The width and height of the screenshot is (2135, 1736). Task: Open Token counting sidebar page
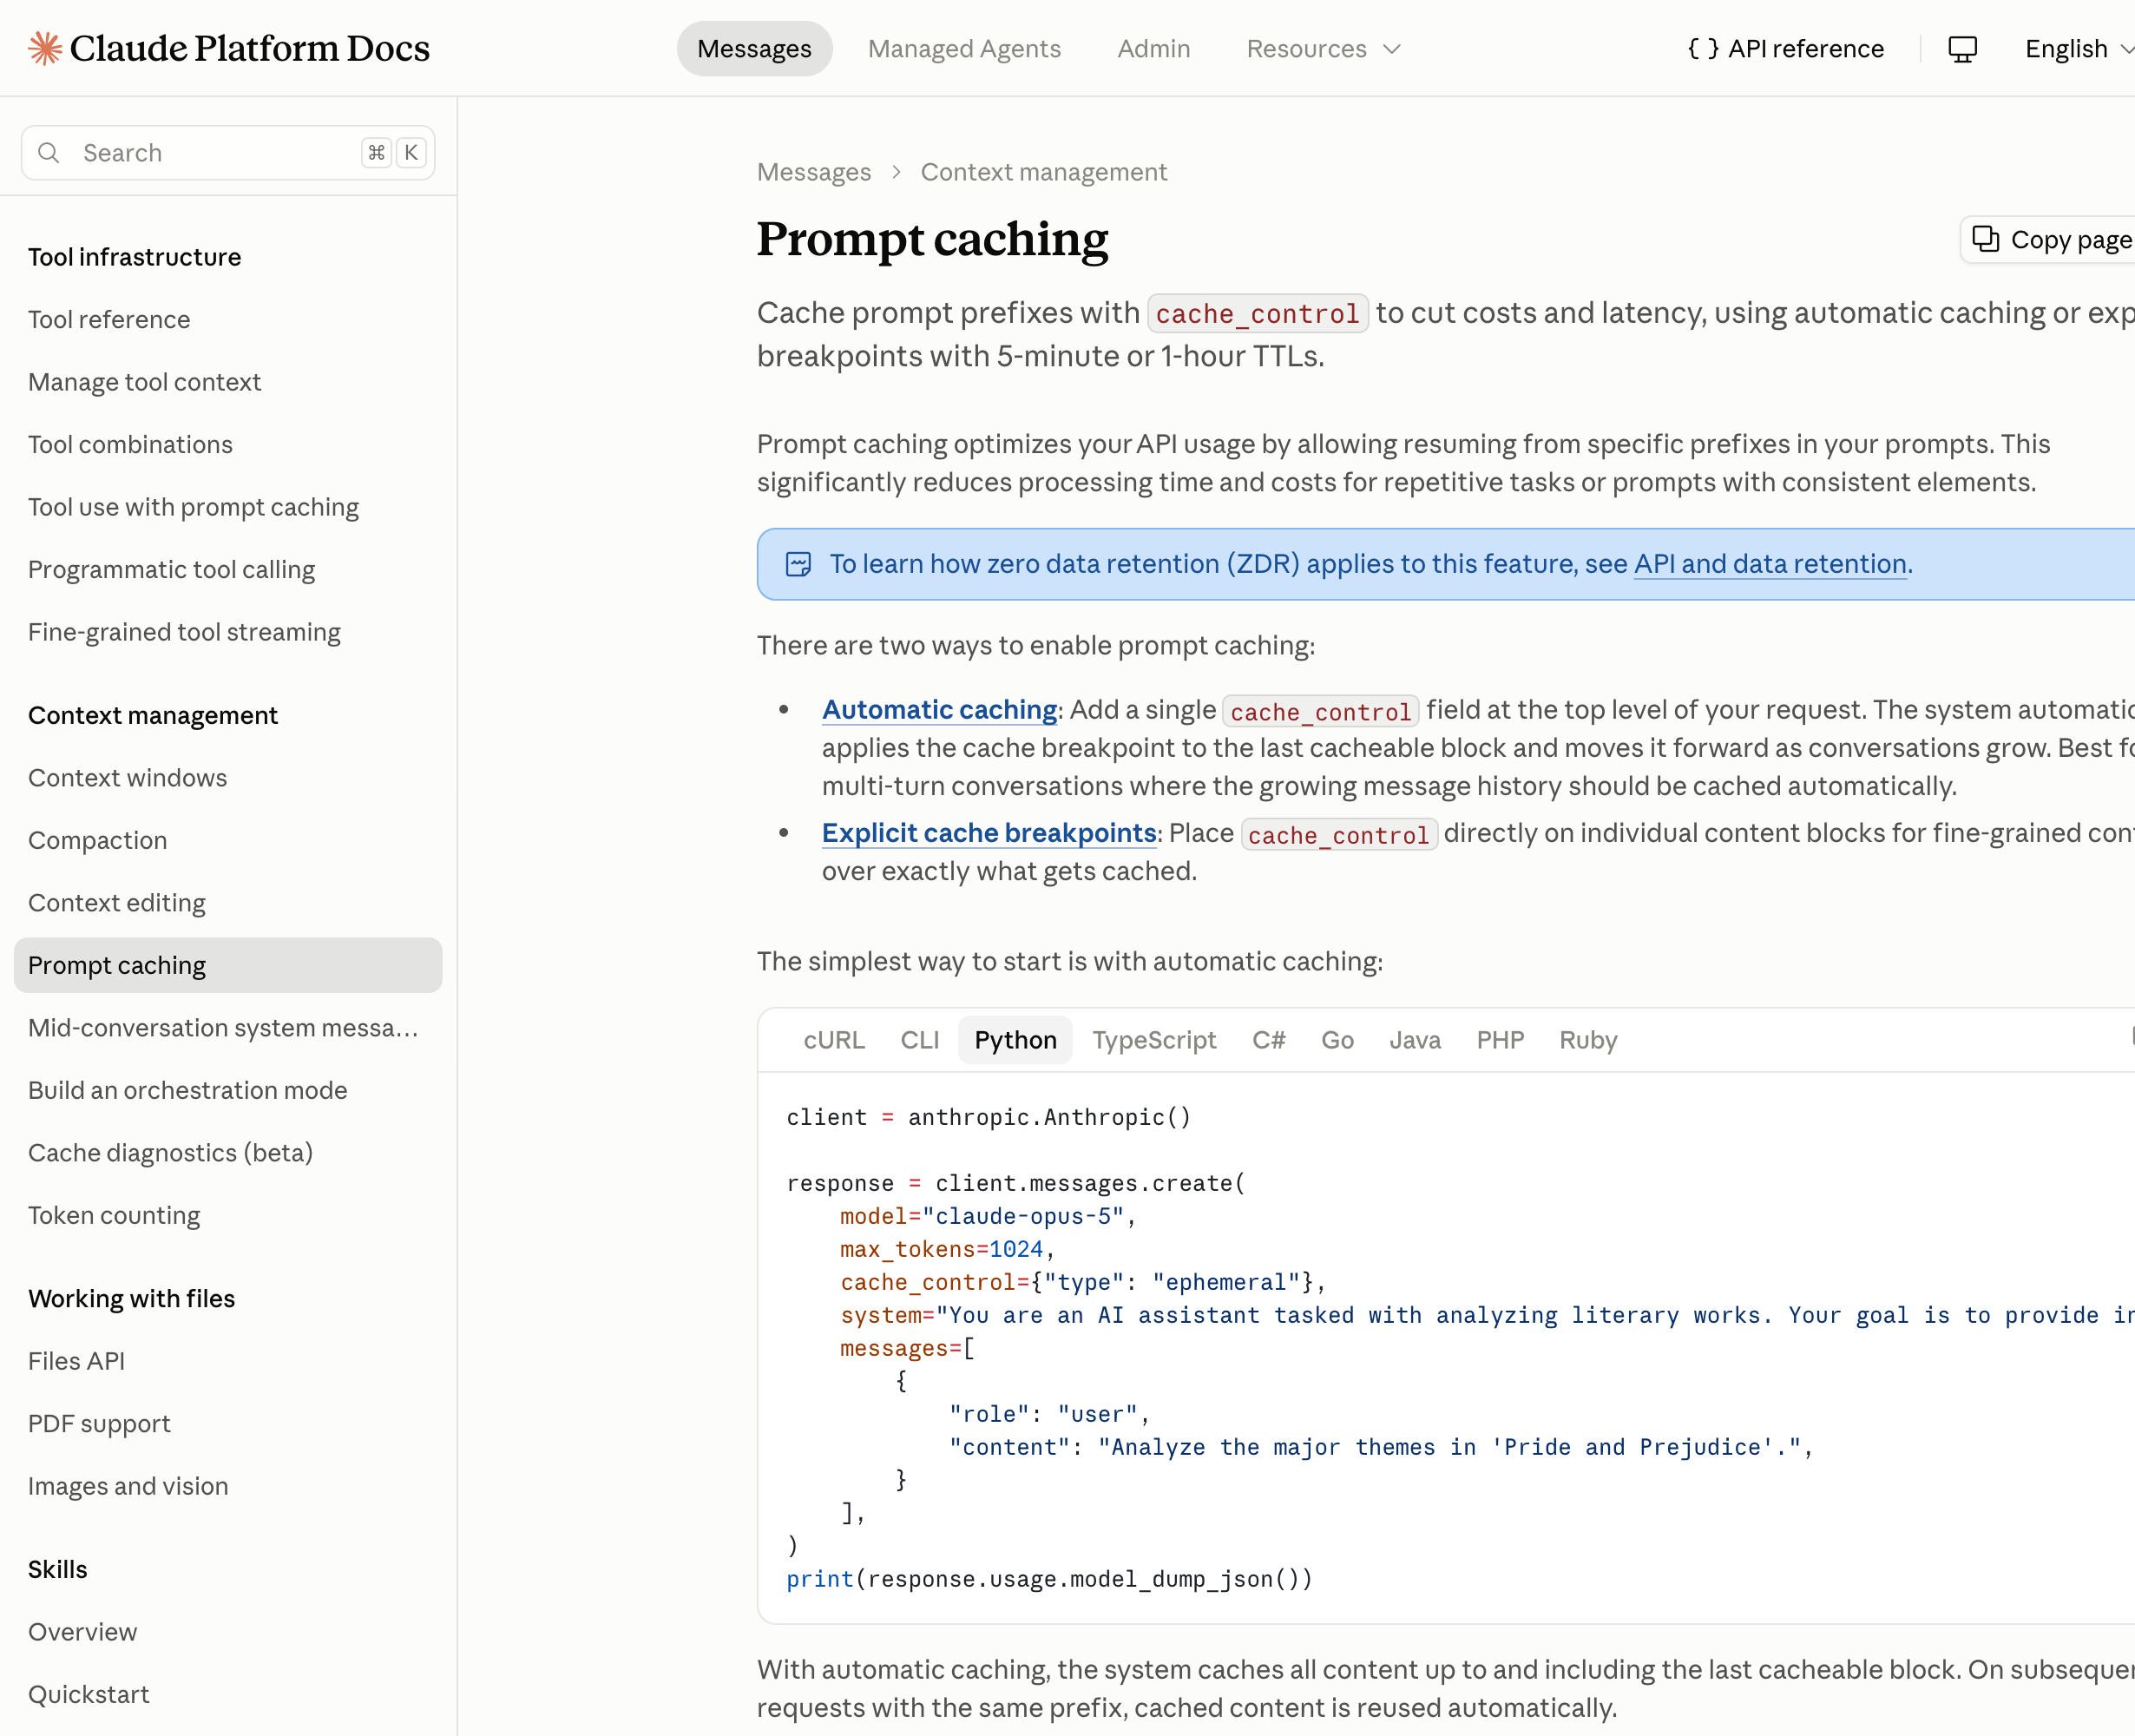point(114,1216)
